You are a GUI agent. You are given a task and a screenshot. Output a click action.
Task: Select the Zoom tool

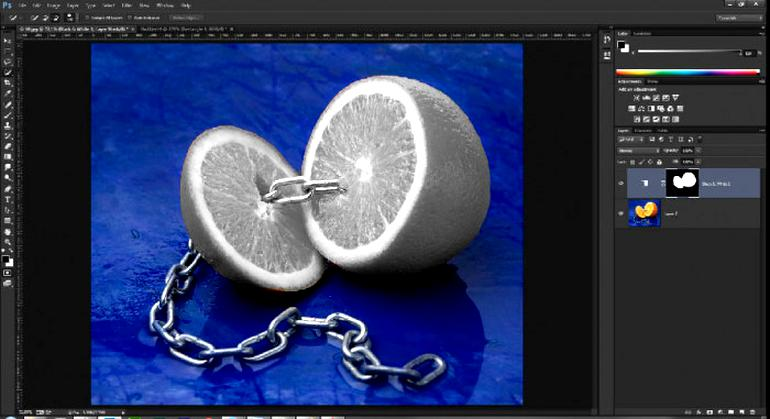(7, 242)
